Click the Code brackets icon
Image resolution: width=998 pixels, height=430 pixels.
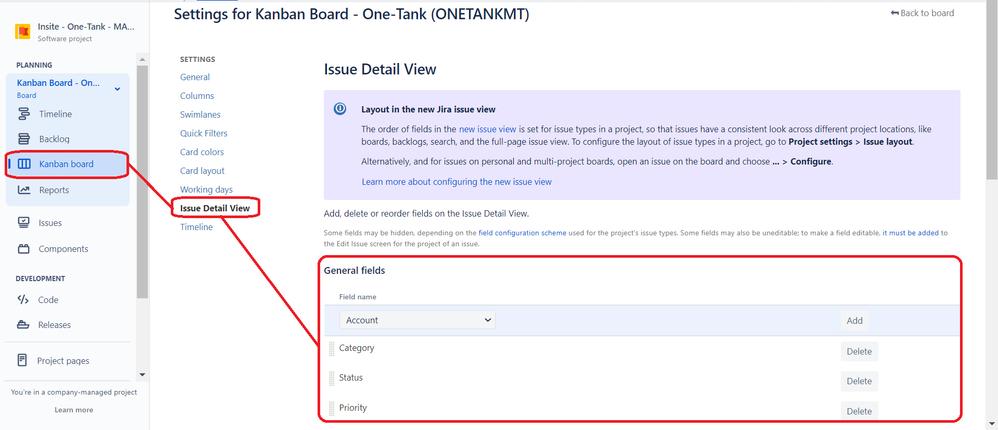click(x=24, y=300)
